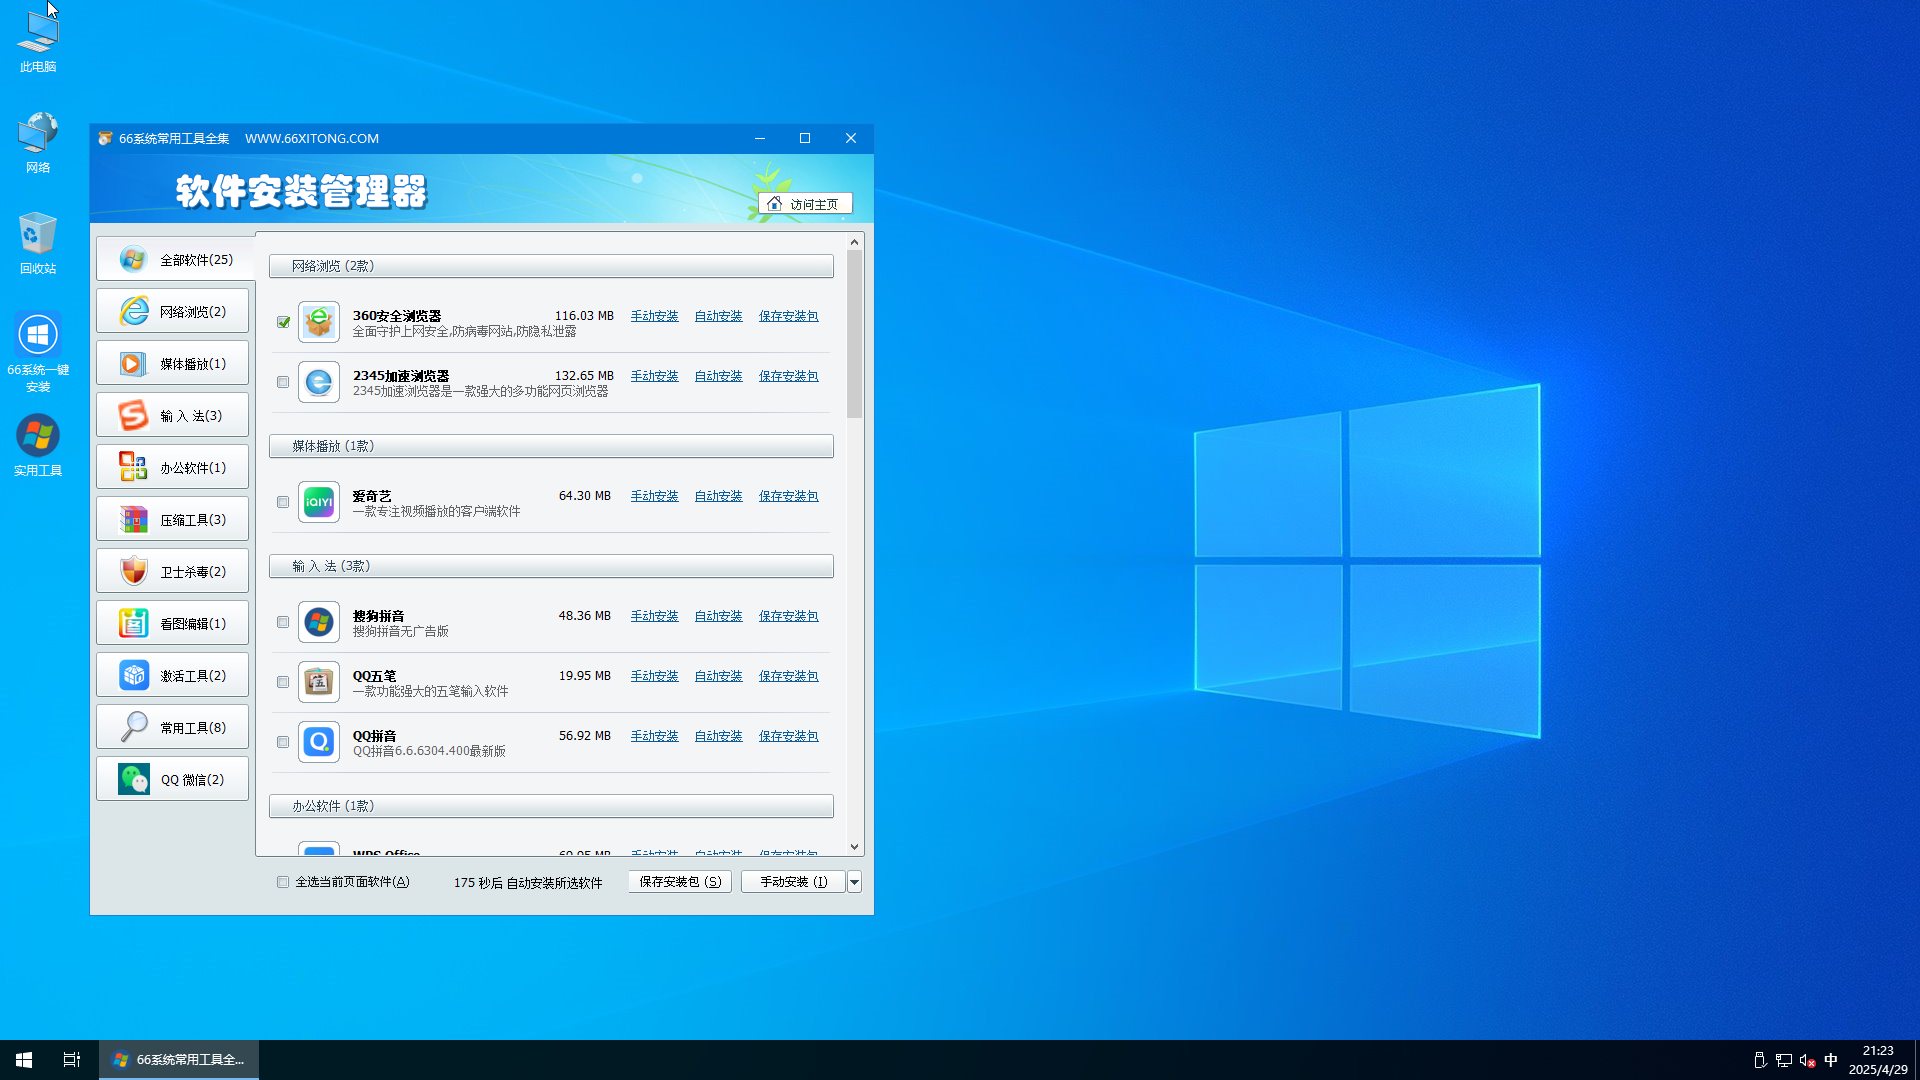Click the 175 秒后 自动安装所选软件 countdown text
Viewport: 1920px width, 1080px height.
(x=528, y=883)
